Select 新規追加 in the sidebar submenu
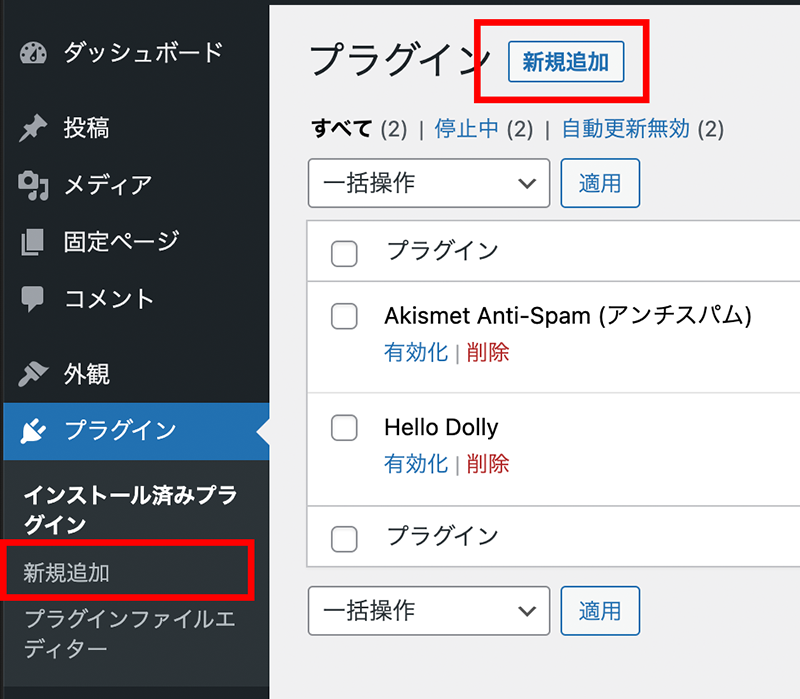The height and width of the screenshot is (699, 800). point(66,572)
